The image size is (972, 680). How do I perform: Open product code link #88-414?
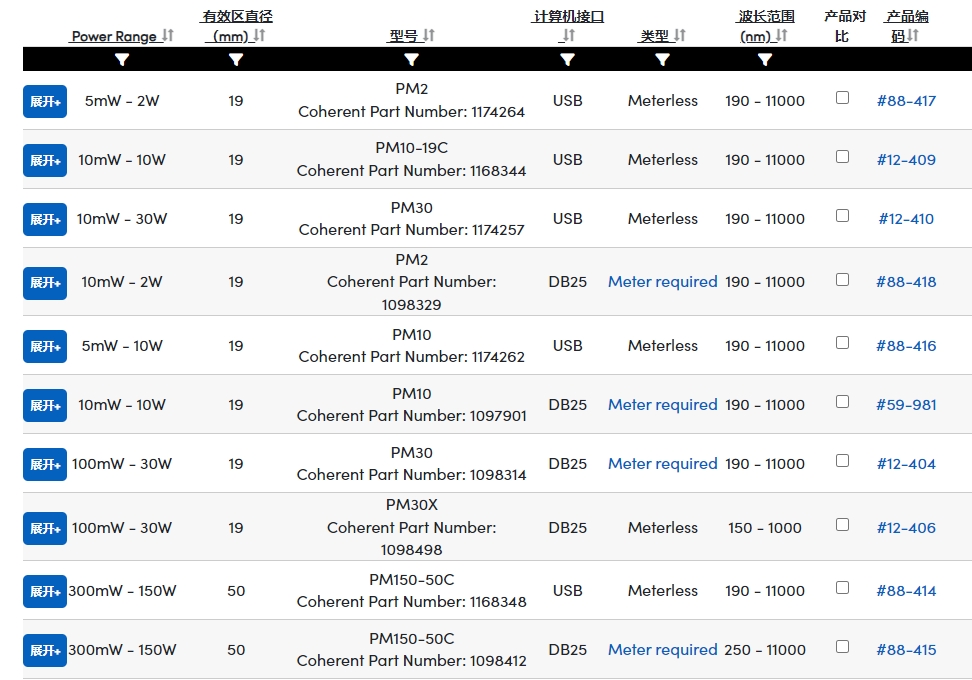[x=906, y=591]
